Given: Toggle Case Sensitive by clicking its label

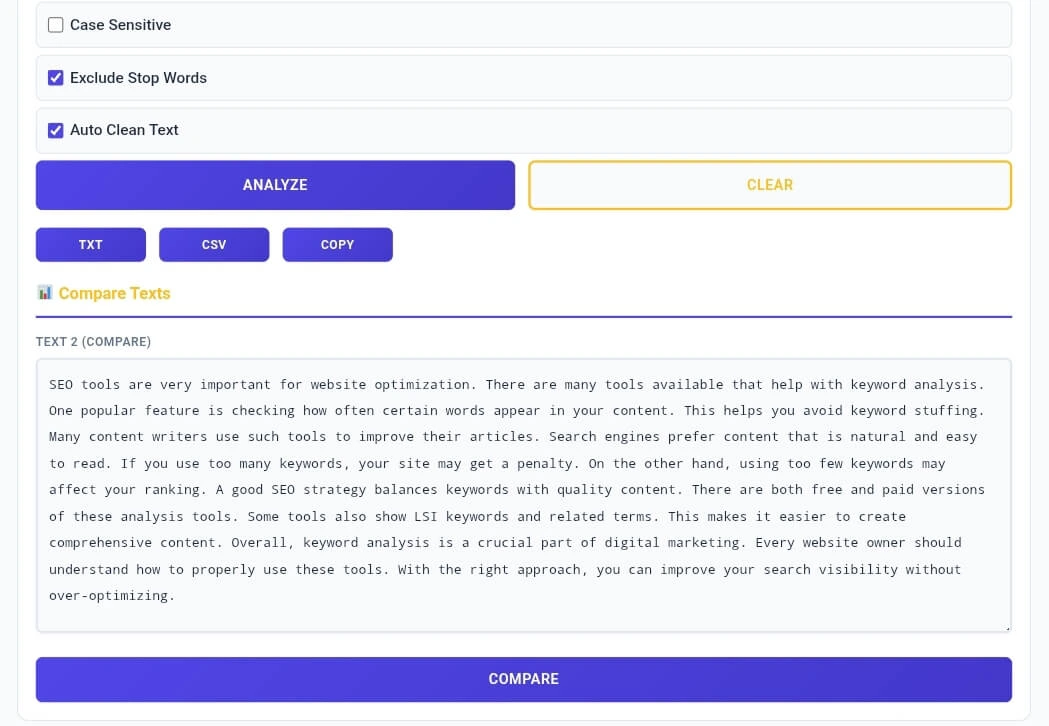Looking at the screenshot, I should click(x=119, y=24).
